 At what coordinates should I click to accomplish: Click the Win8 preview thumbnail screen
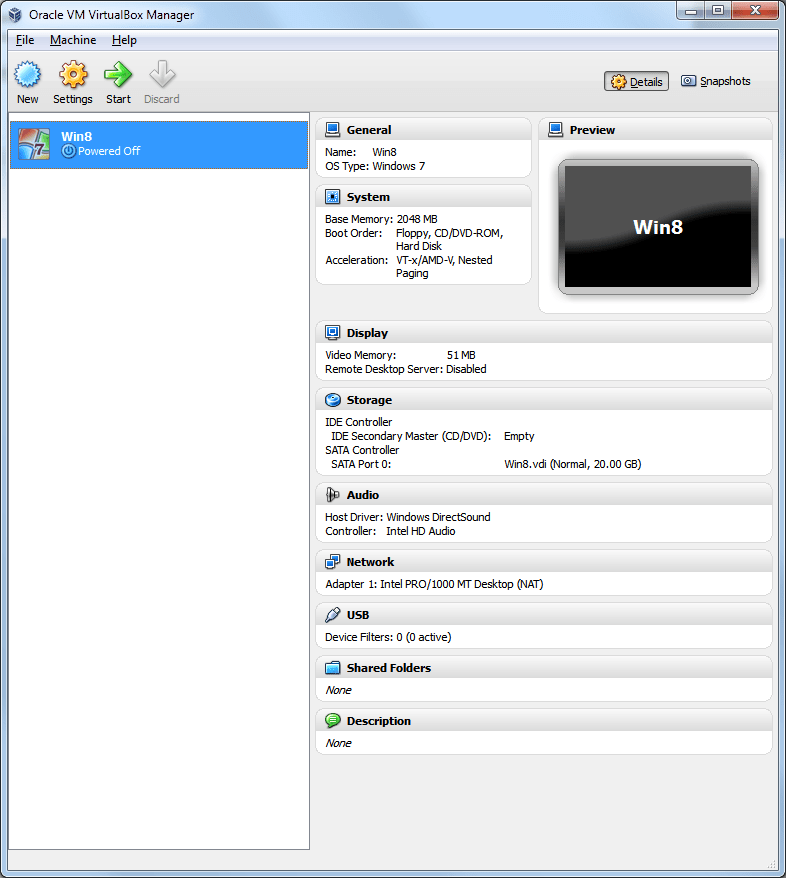(x=658, y=227)
